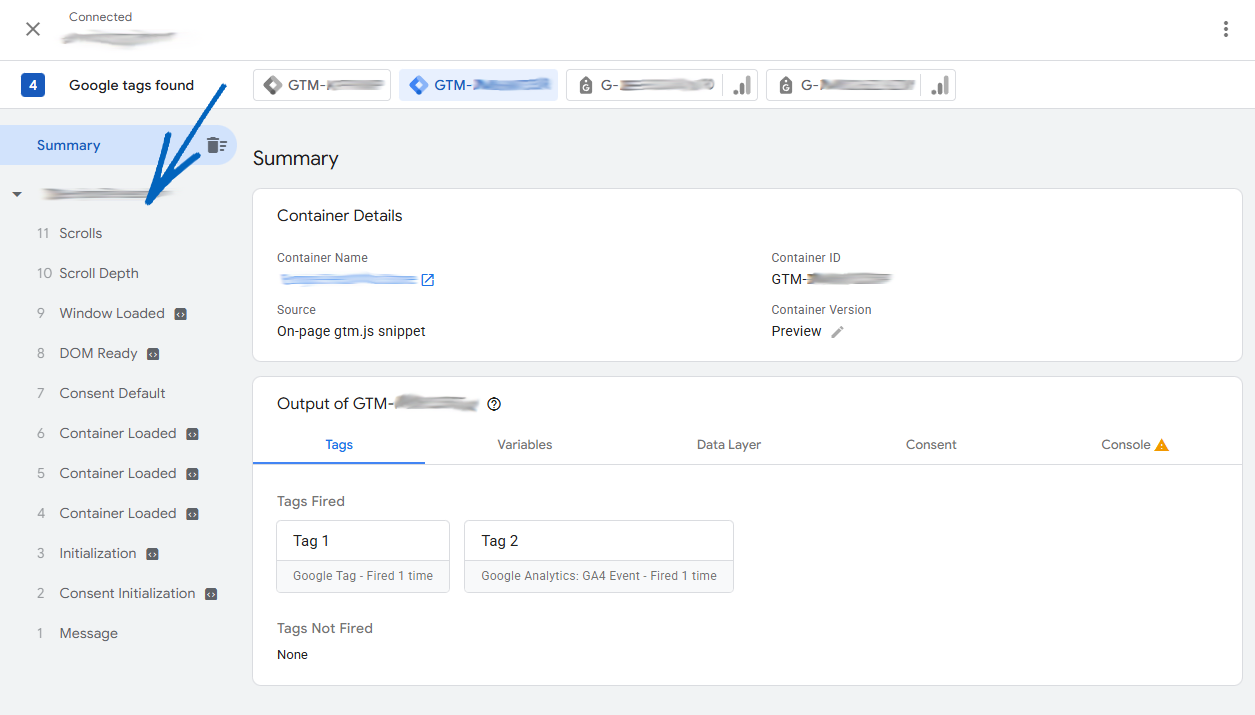
Task: Switch to the Tags tab
Action: 339,445
